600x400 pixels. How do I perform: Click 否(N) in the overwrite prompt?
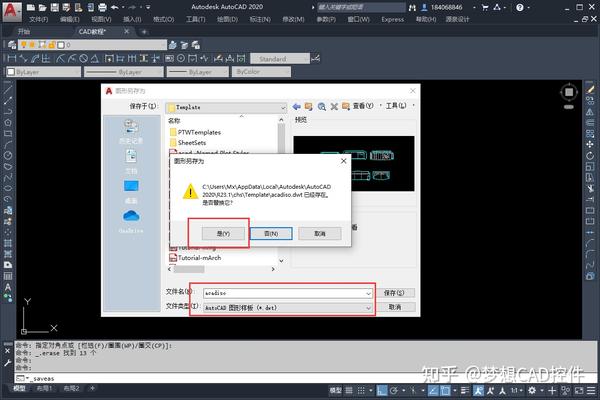point(271,233)
